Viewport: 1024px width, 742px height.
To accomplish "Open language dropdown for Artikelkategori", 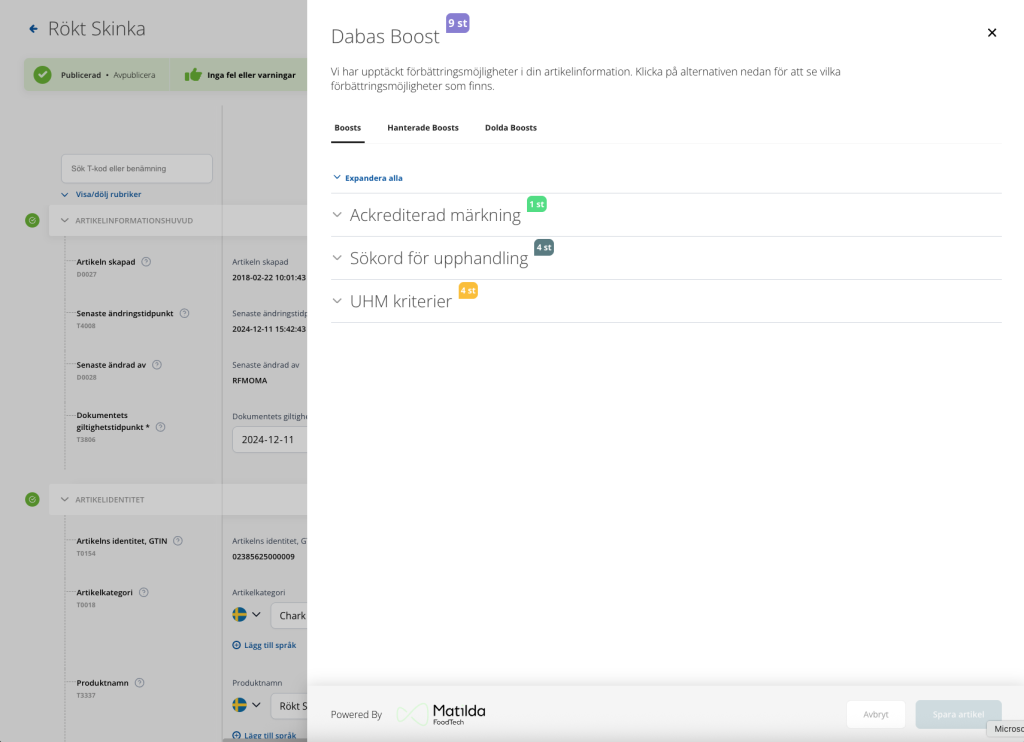I will coord(256,615).
